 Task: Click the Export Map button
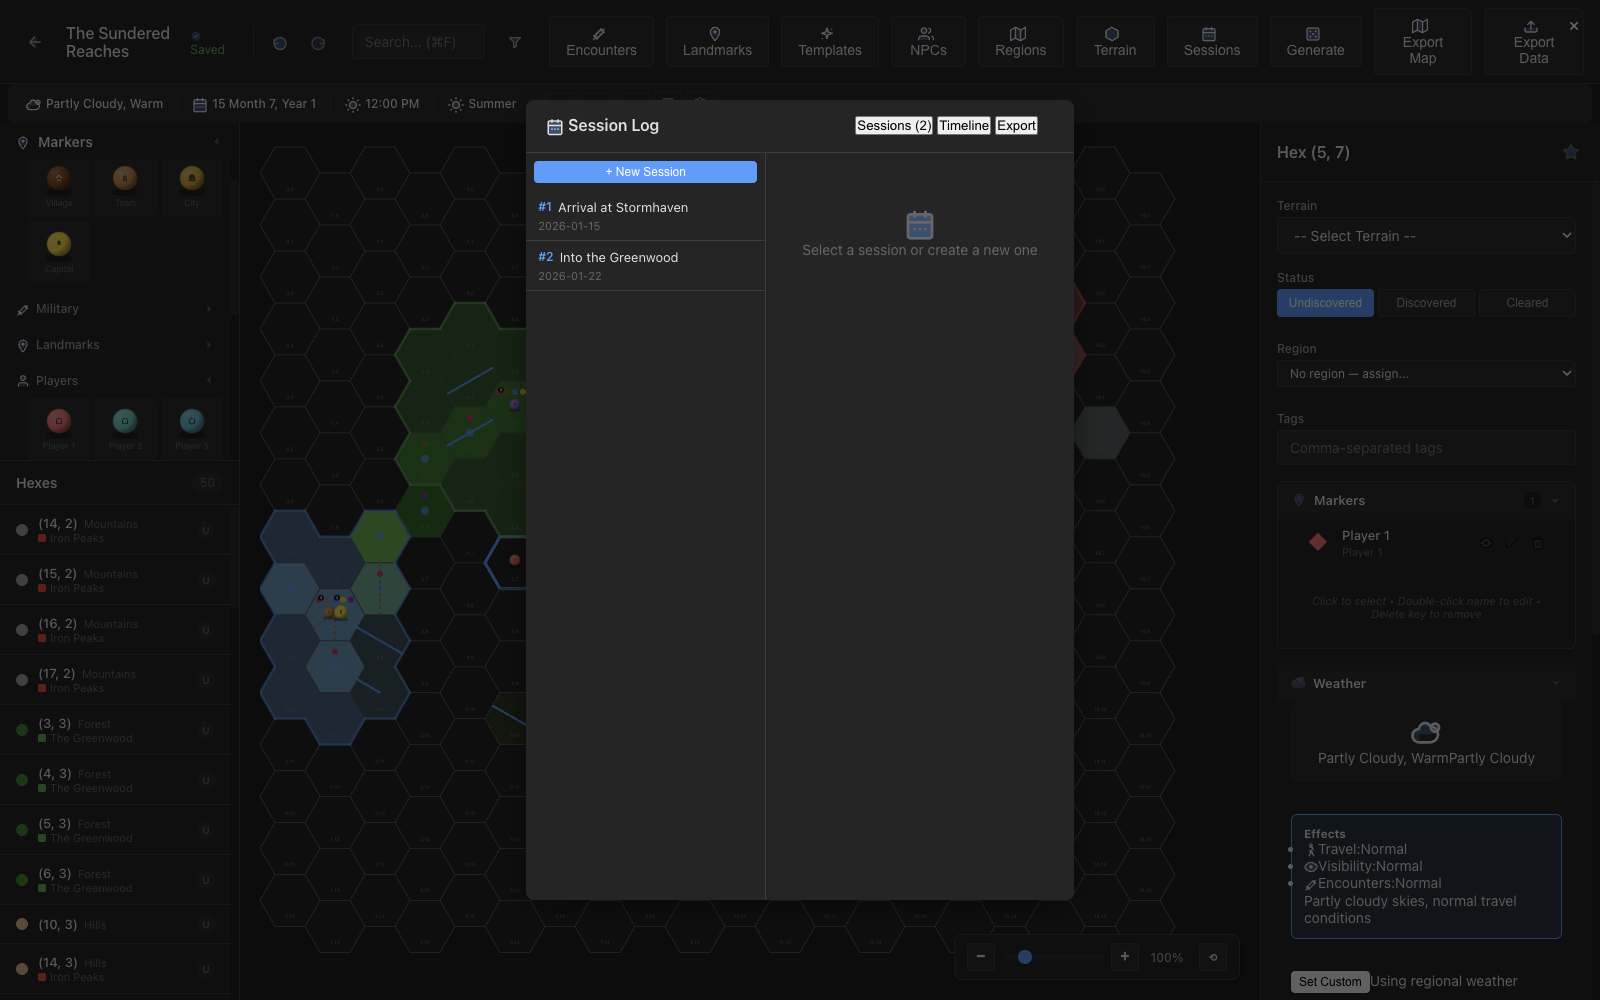click(1422, 42)
